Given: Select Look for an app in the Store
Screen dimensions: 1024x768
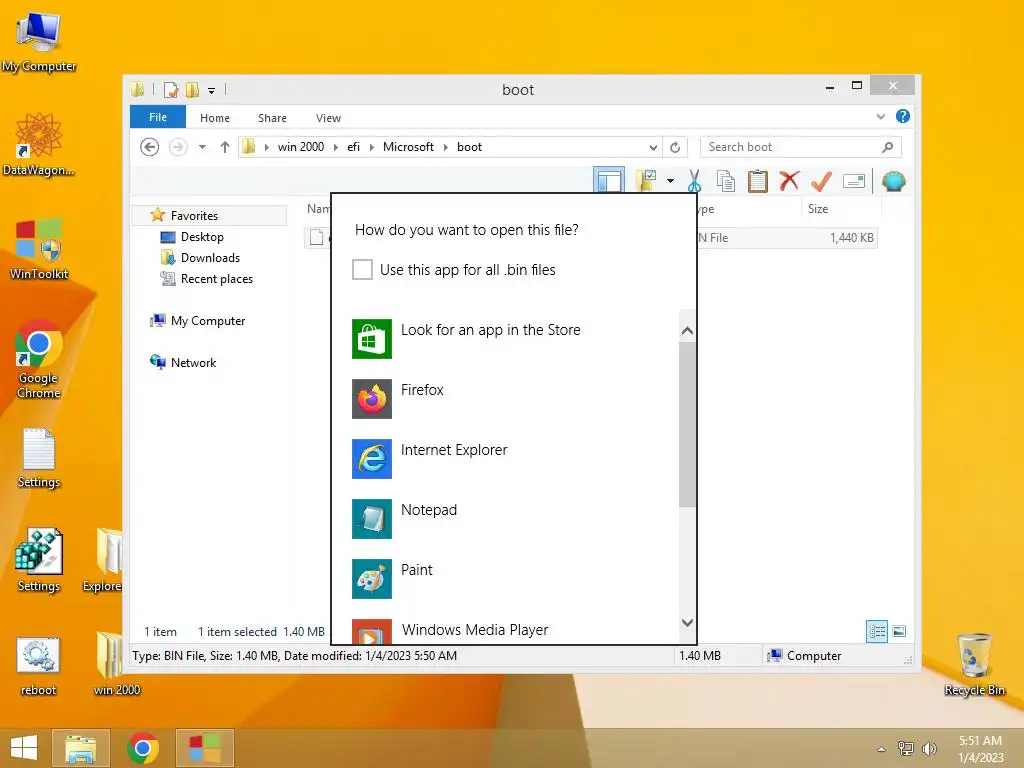Looking at the screenshot, I should (515, 338).
